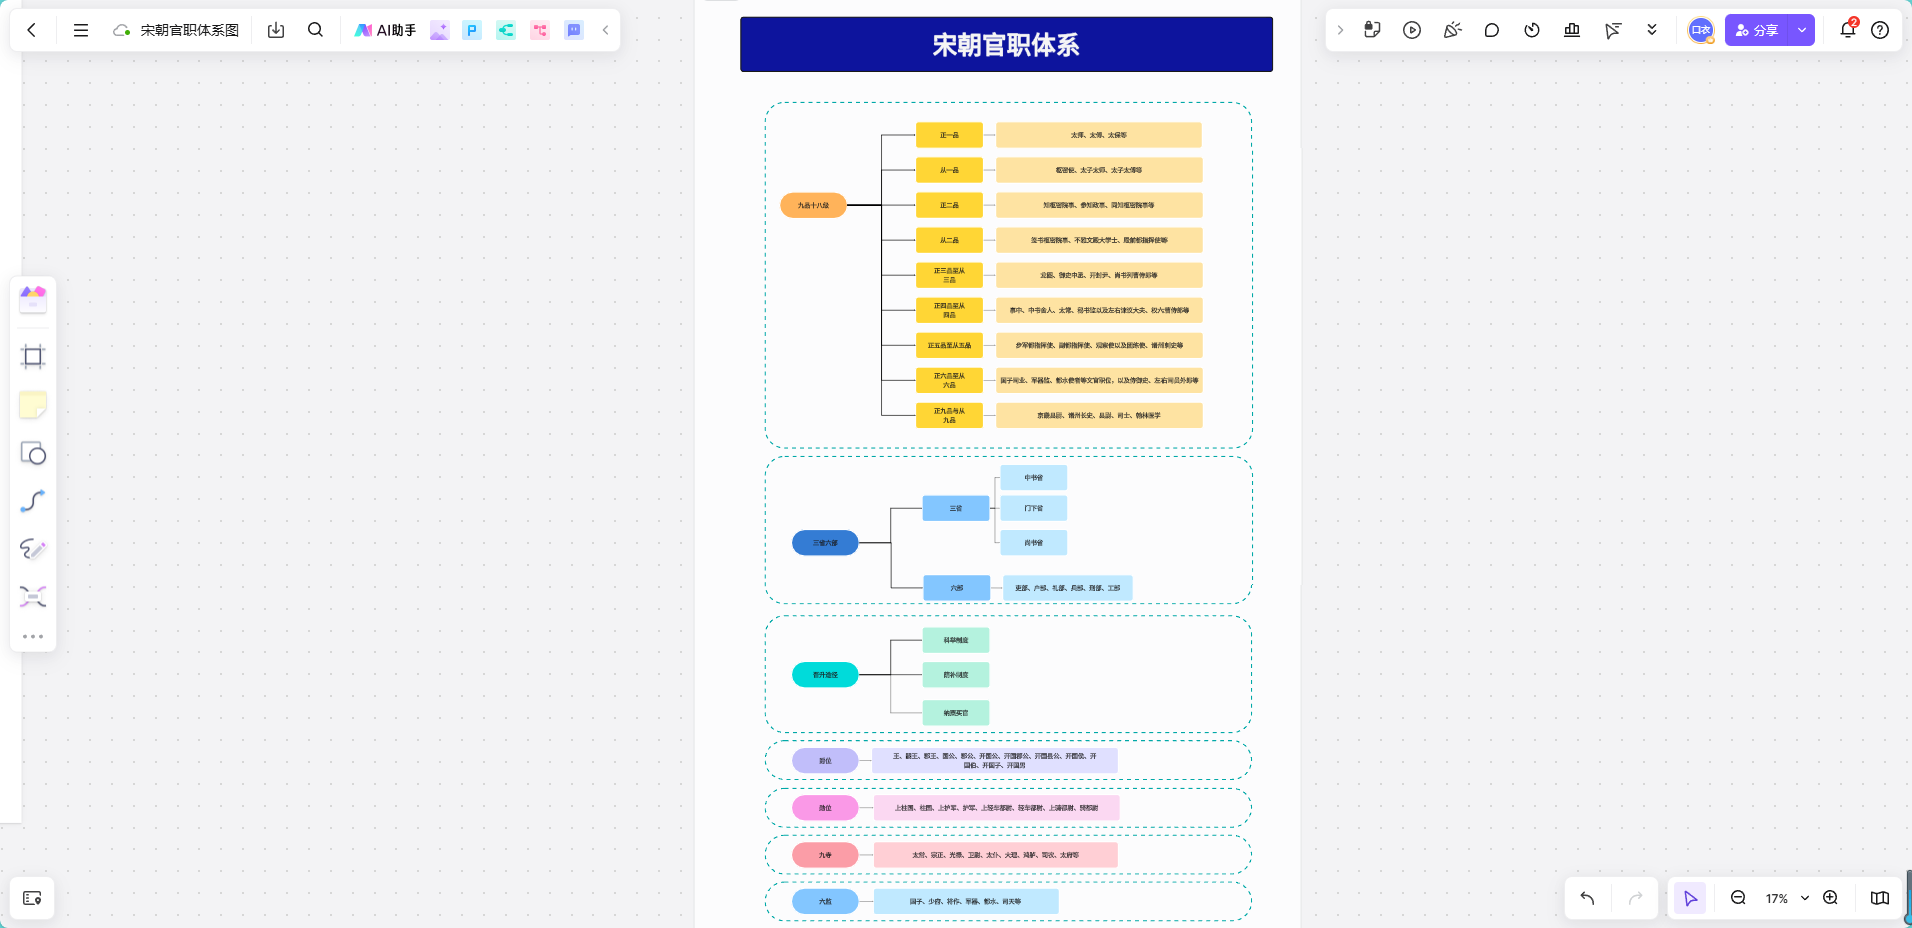Select the pink 勋位 node

pos(825,808)
